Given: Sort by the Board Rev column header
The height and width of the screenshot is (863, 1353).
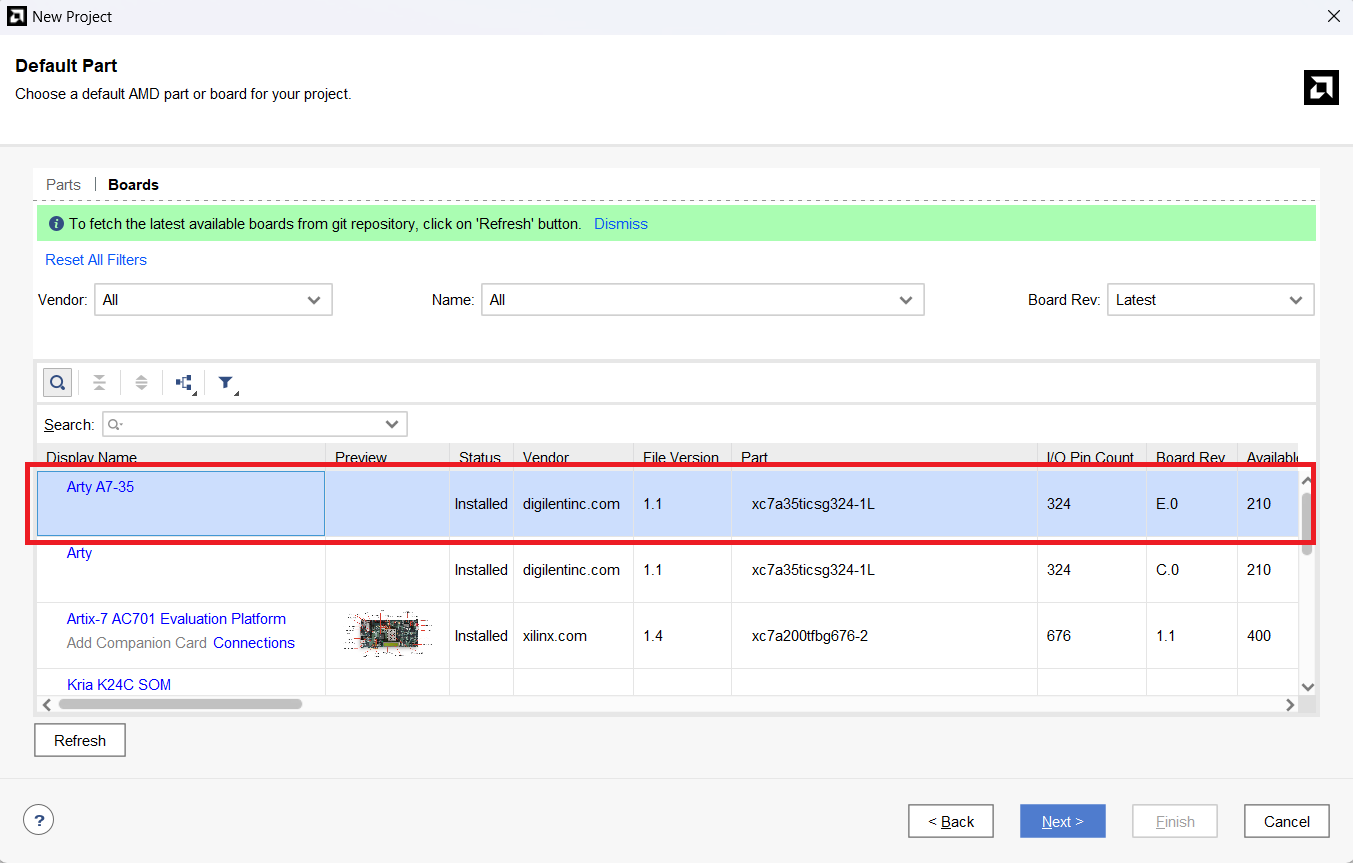Looking at the screenshot, I should pyautogui.click(x=1191, y=457).
